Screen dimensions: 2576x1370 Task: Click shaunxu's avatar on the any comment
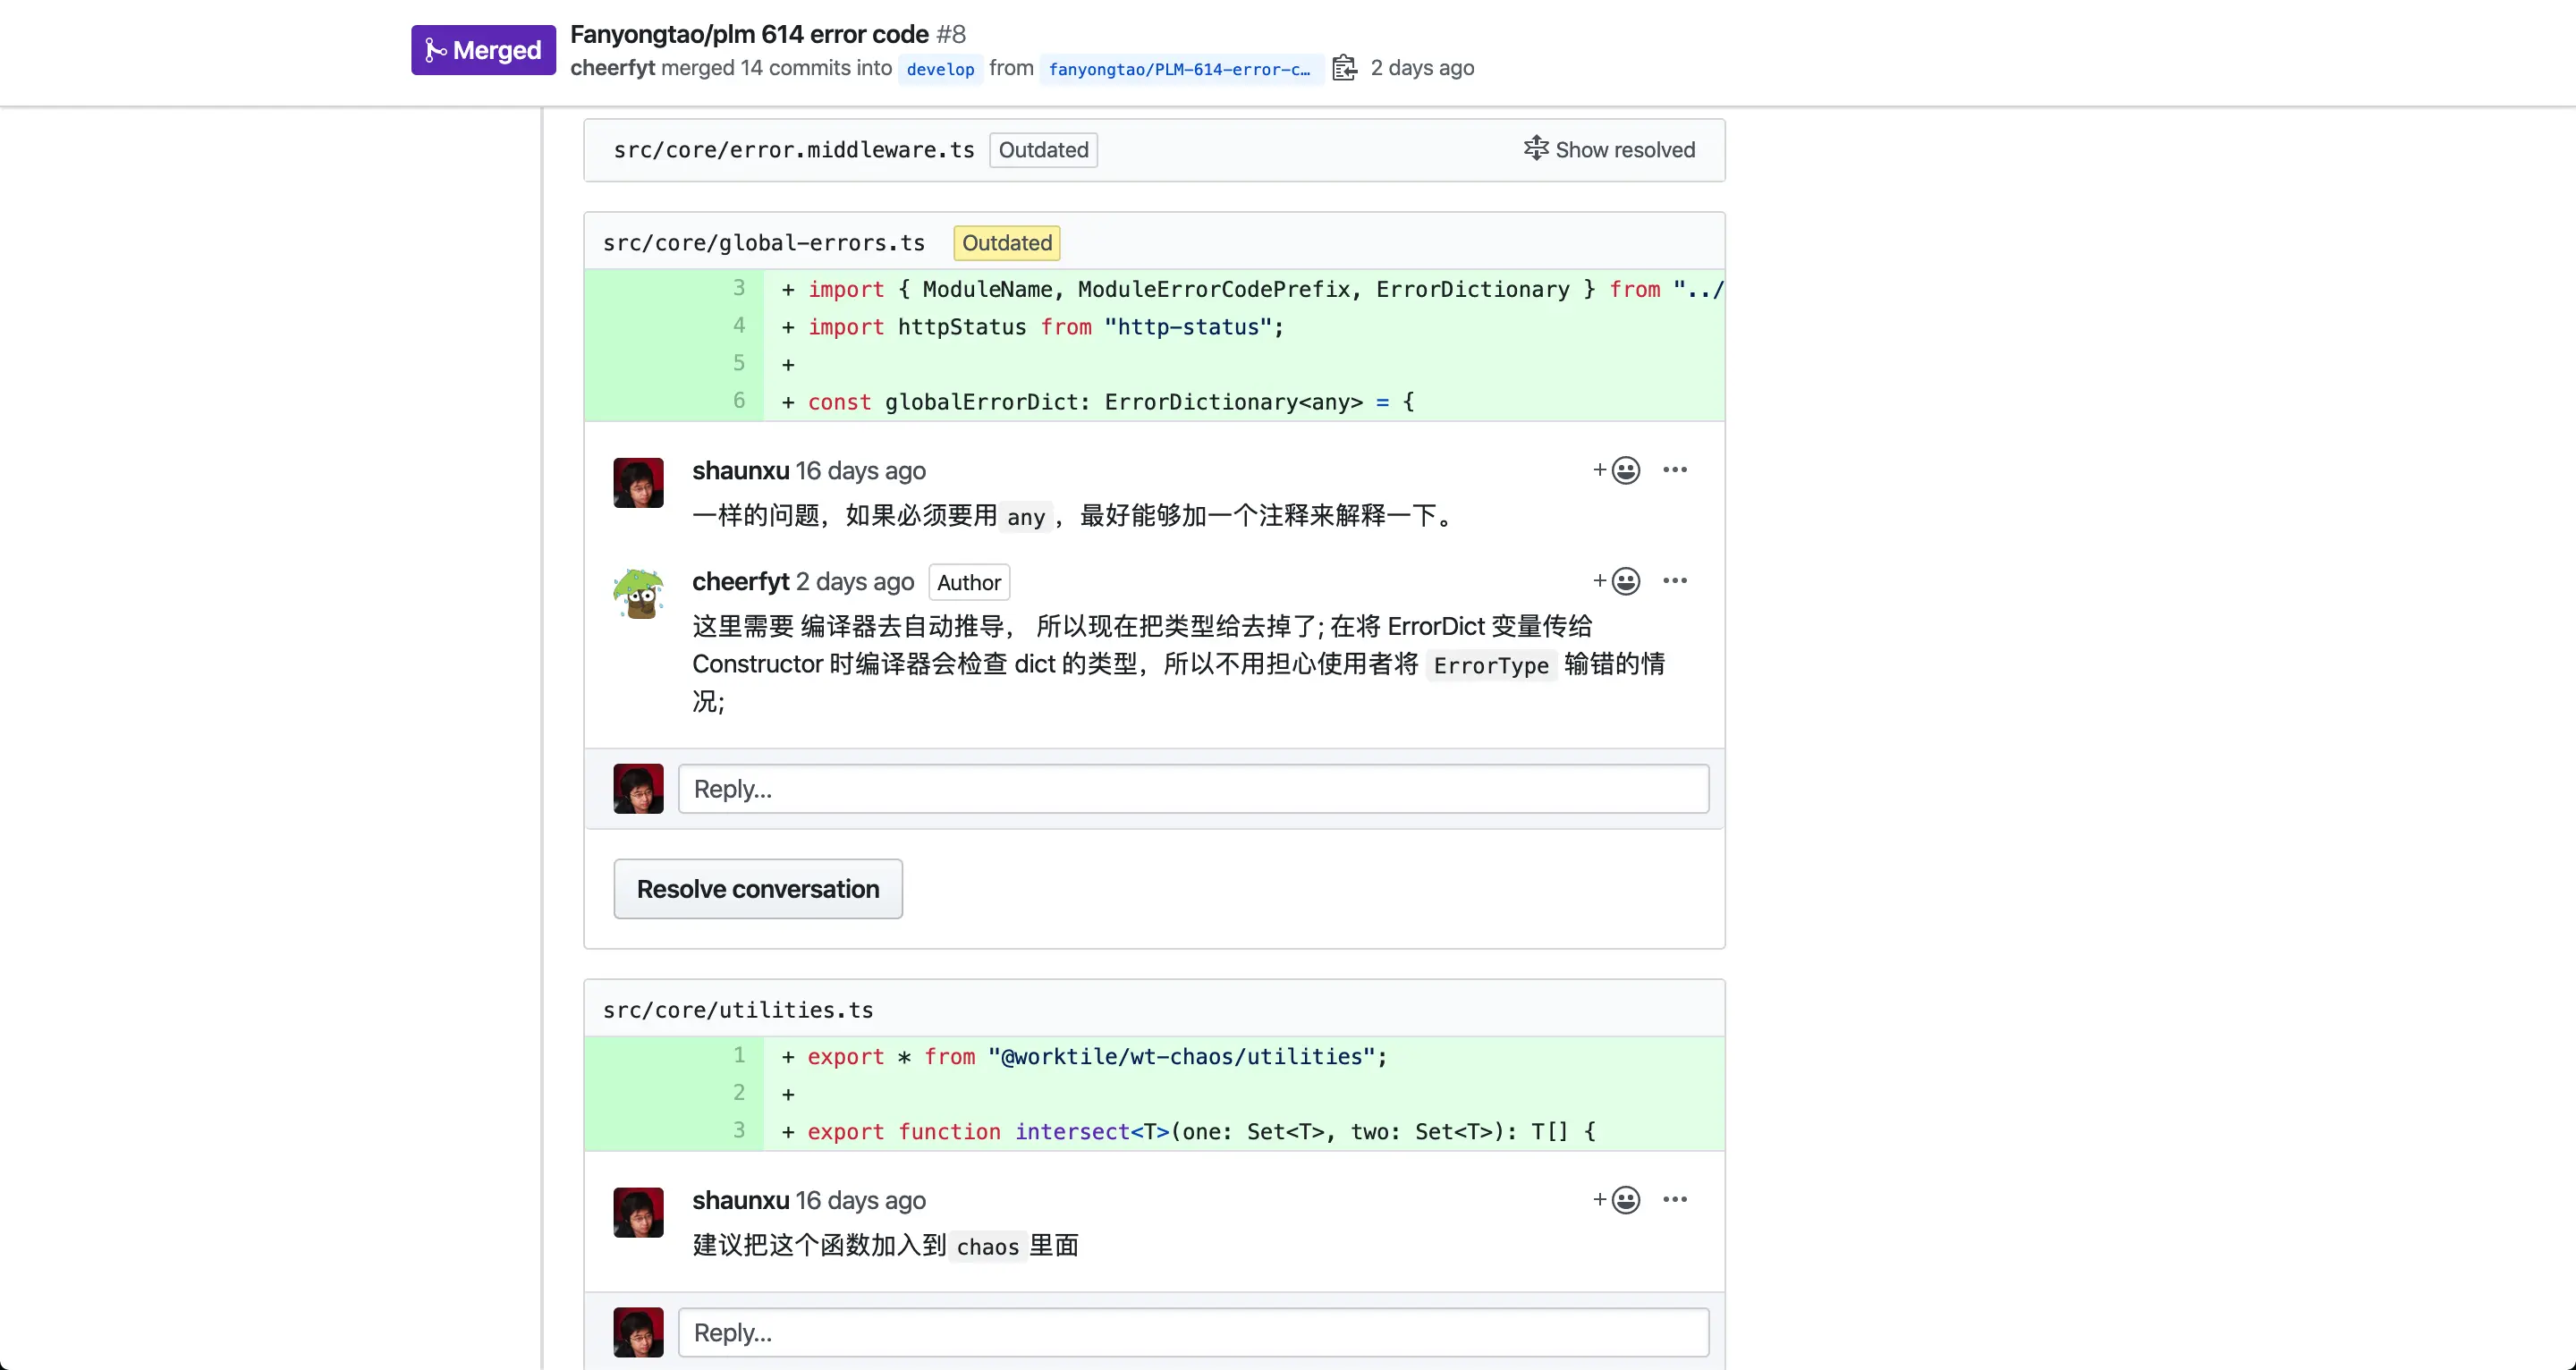coord(638,483)
